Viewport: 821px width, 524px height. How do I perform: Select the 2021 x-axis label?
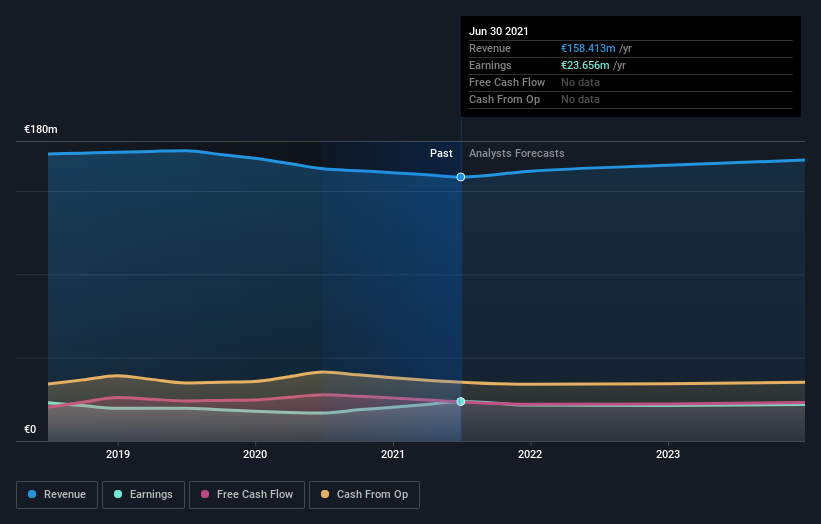393,454
